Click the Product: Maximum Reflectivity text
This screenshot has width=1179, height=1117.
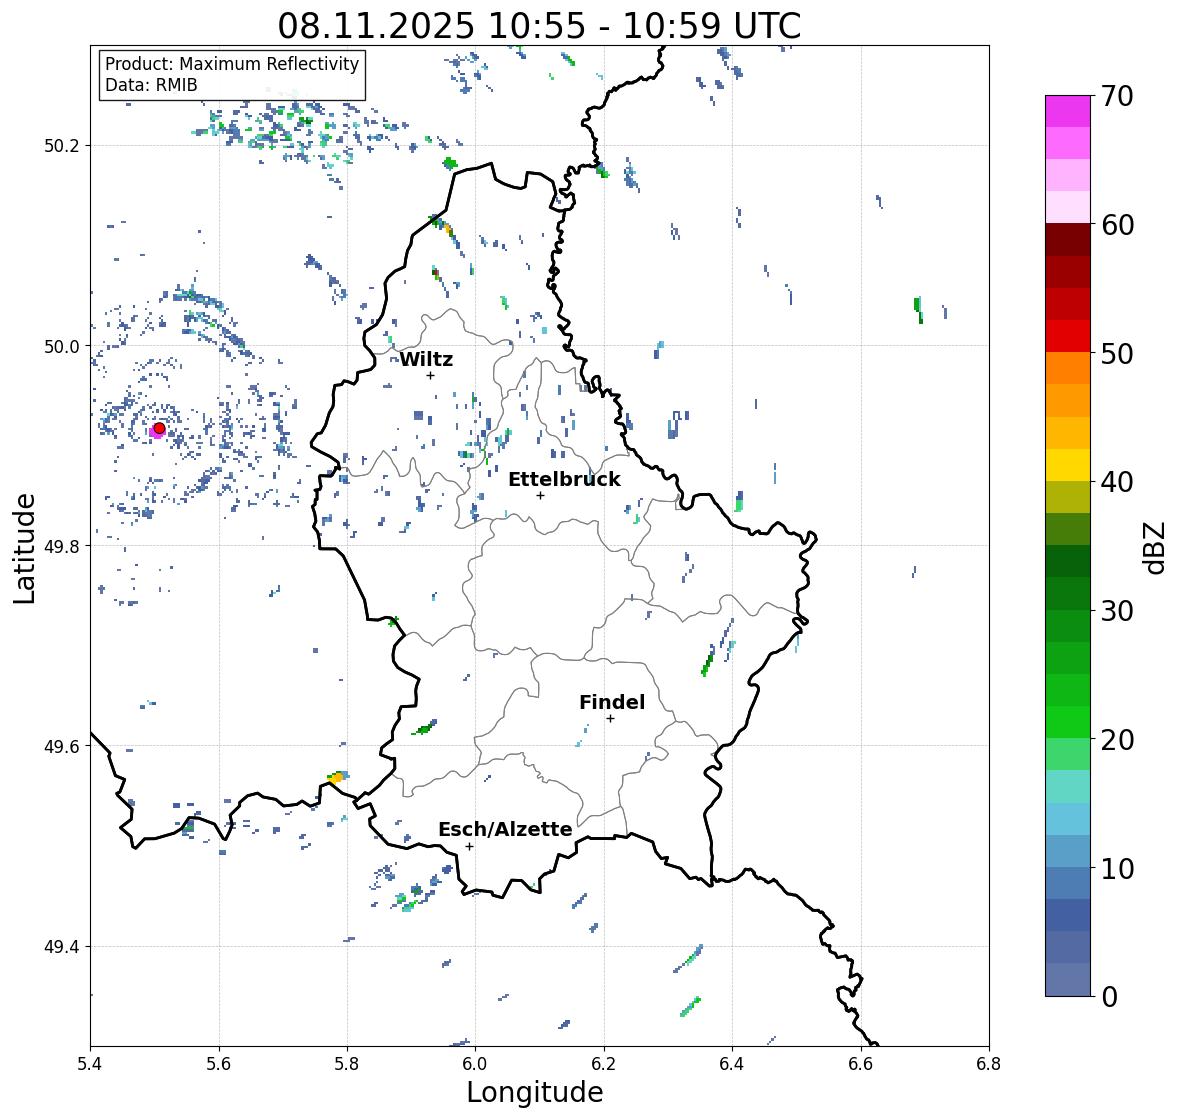point(232,64)
